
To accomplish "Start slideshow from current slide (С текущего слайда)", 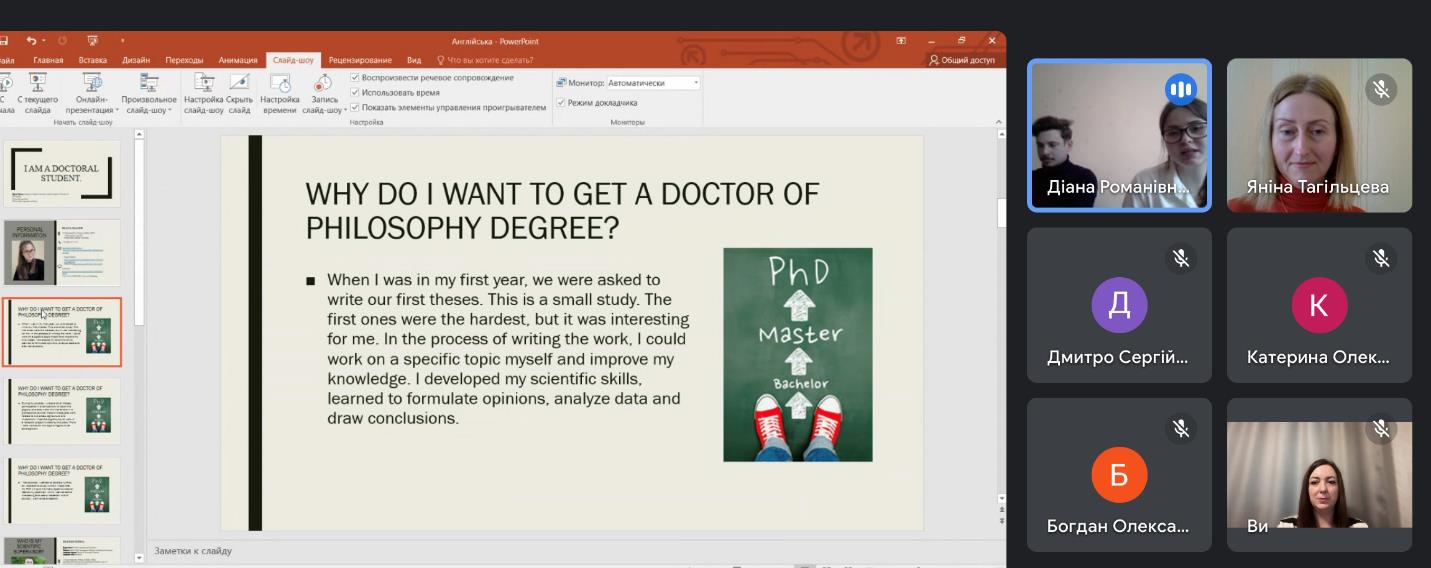I will (37, 93).
